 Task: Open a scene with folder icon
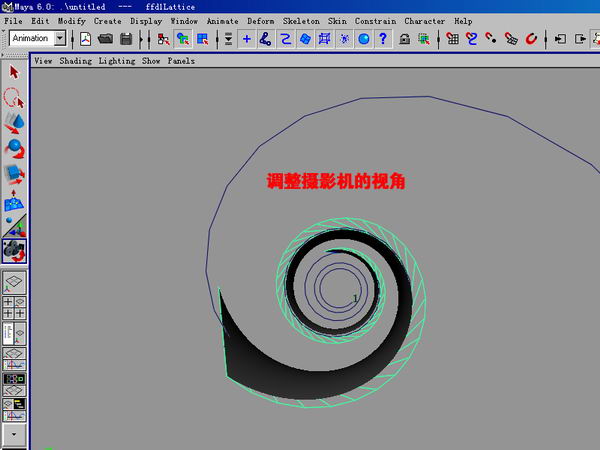[105, 39]
